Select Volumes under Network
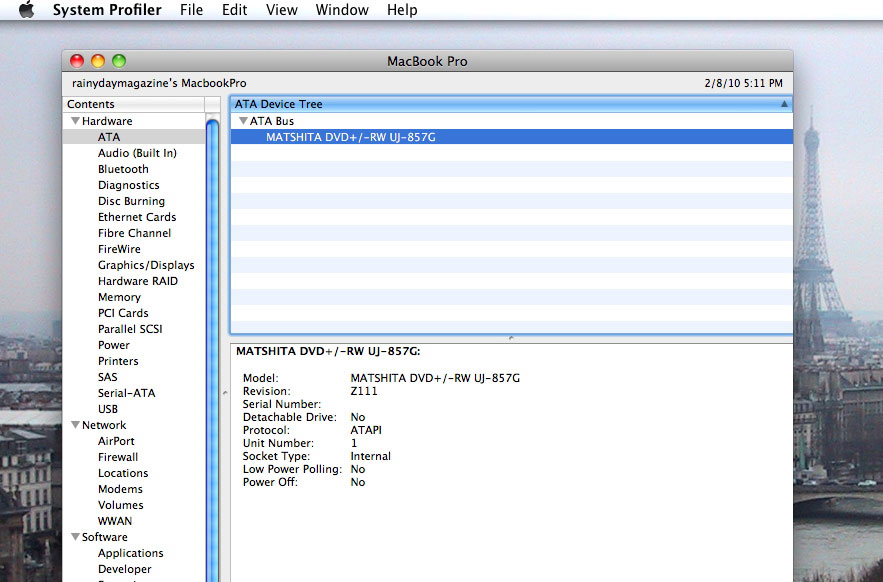Viewport: 883px width, 582px height. click(x=121, y=505)
